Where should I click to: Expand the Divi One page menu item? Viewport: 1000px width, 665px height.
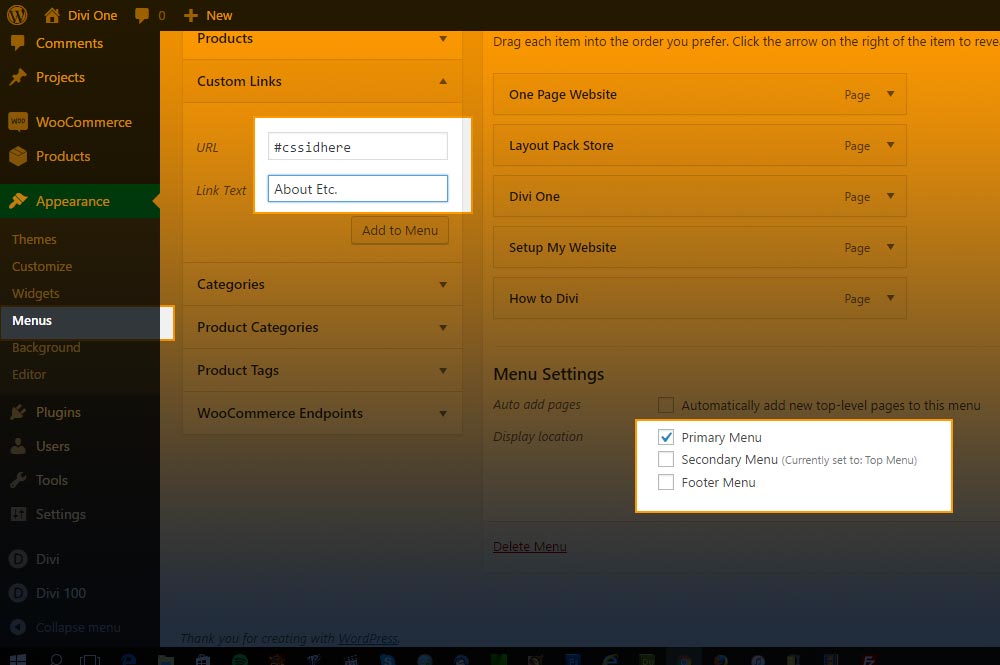(890, 196)
